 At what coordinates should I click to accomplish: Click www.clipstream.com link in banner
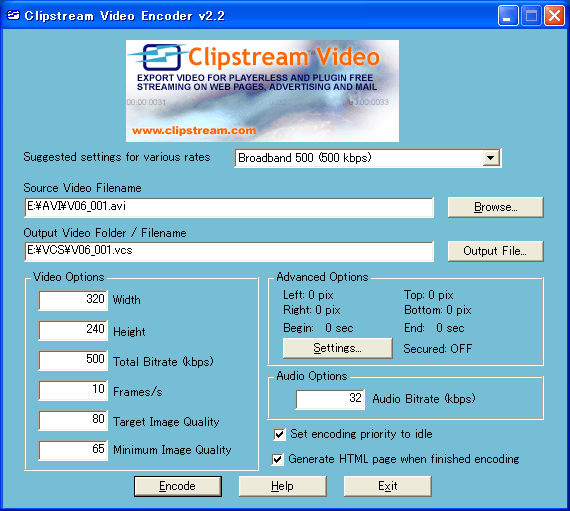point(194,130)
